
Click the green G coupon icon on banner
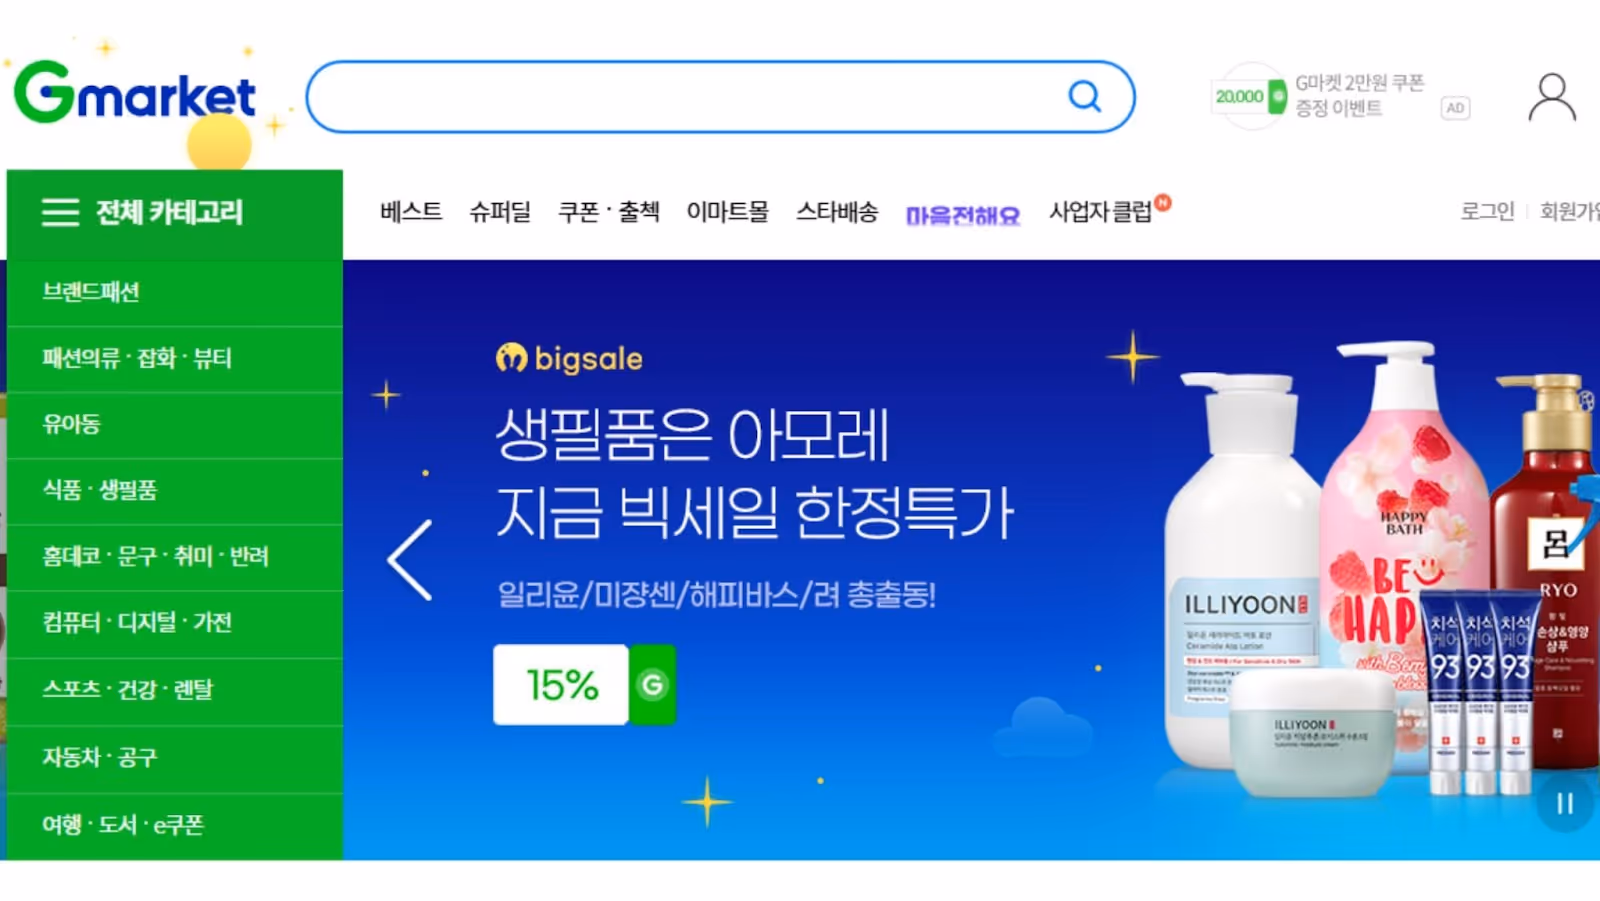tap(652, 685)
